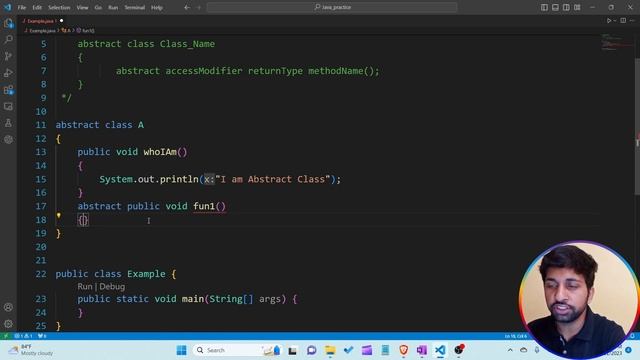Open the editor More Actions ellipsis
The width and height of the screenshot is (640, 360).
coord(632,20)
